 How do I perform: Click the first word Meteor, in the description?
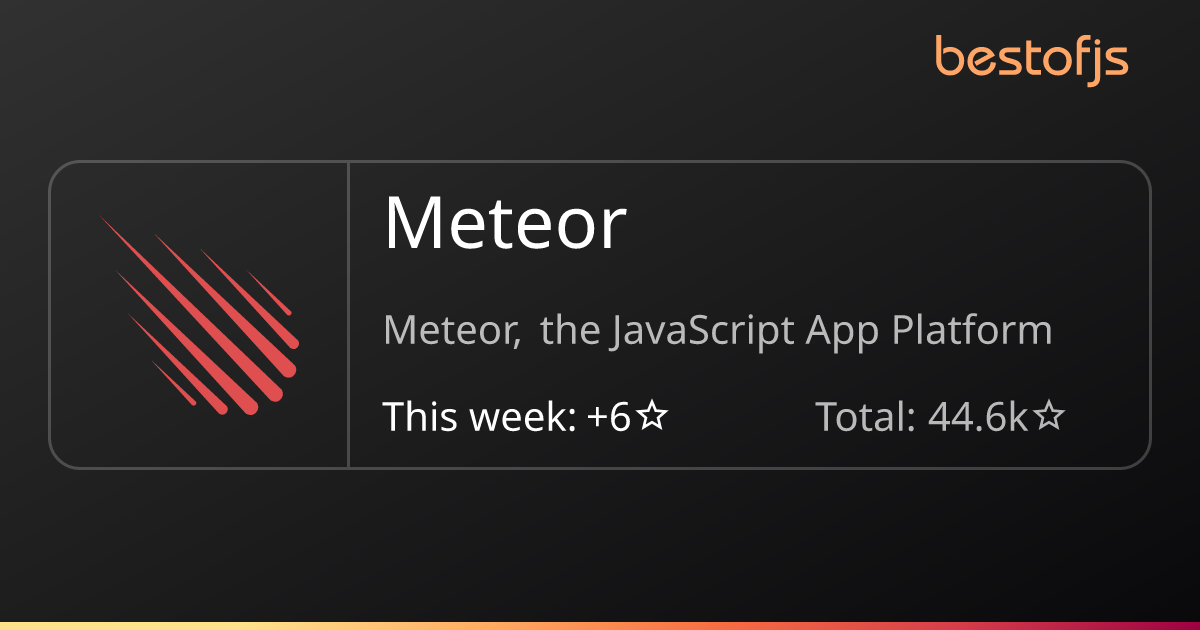click(x=453, y=331)
